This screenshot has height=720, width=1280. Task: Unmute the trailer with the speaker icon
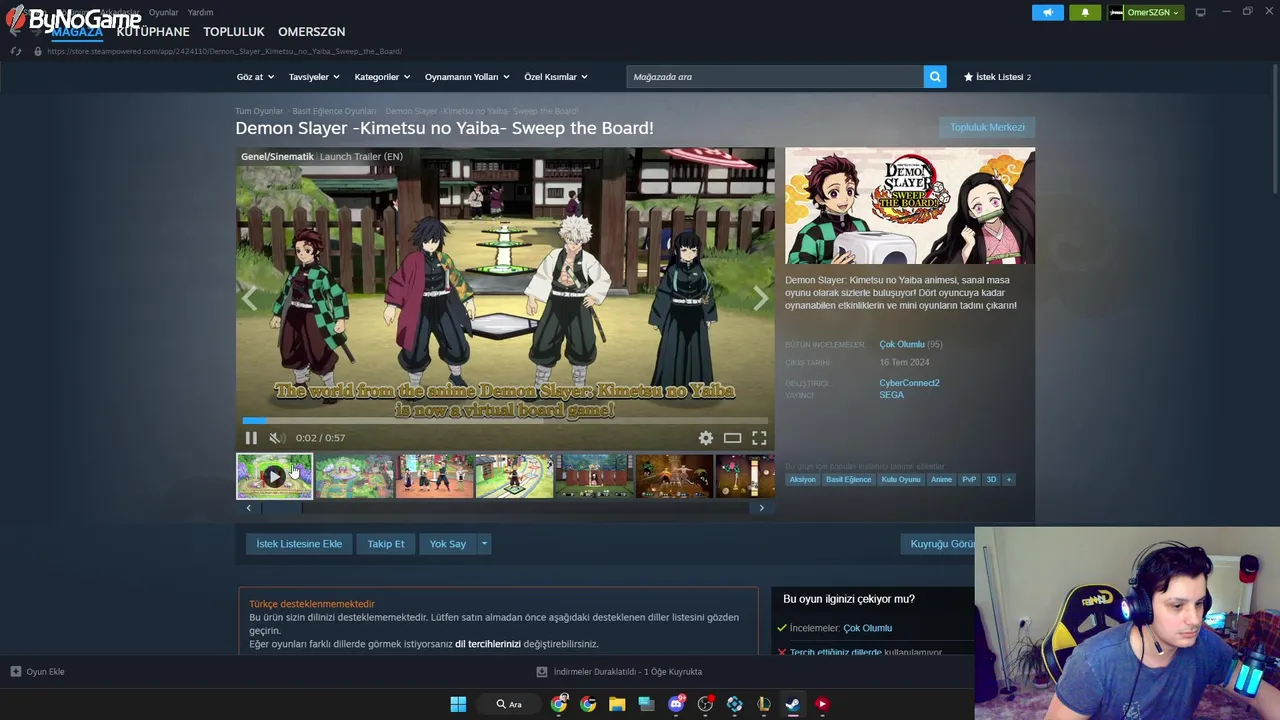point(277,438)
